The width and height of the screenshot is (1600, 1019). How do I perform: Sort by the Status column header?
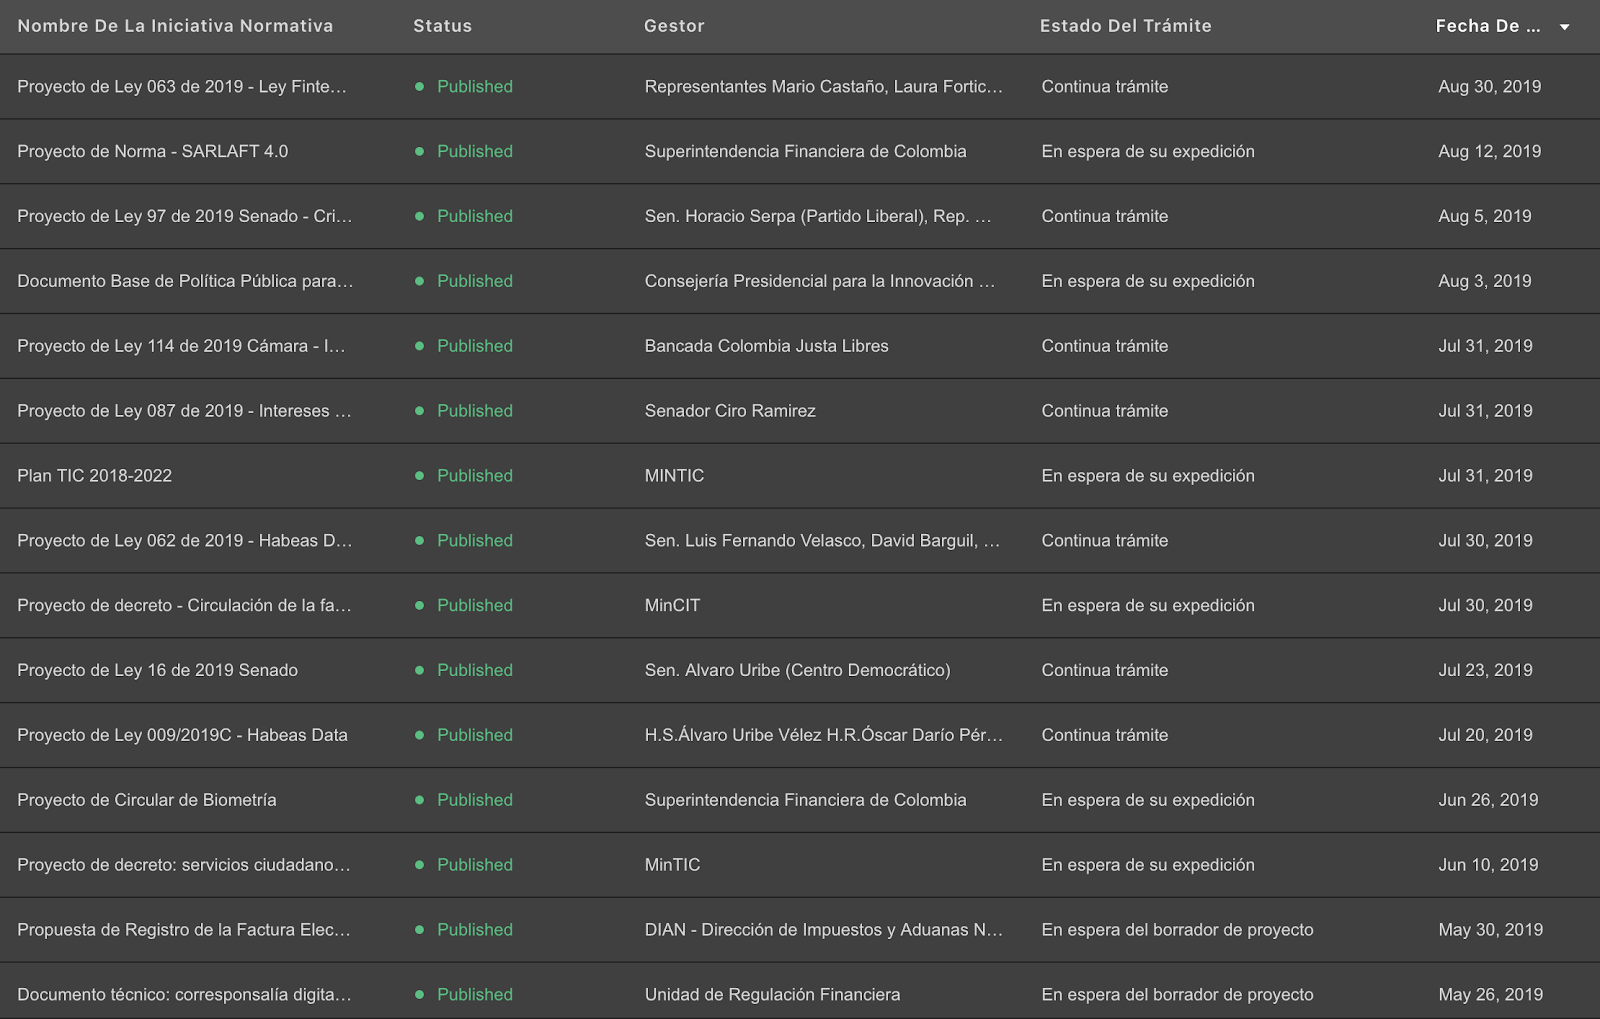click(442, 26)
